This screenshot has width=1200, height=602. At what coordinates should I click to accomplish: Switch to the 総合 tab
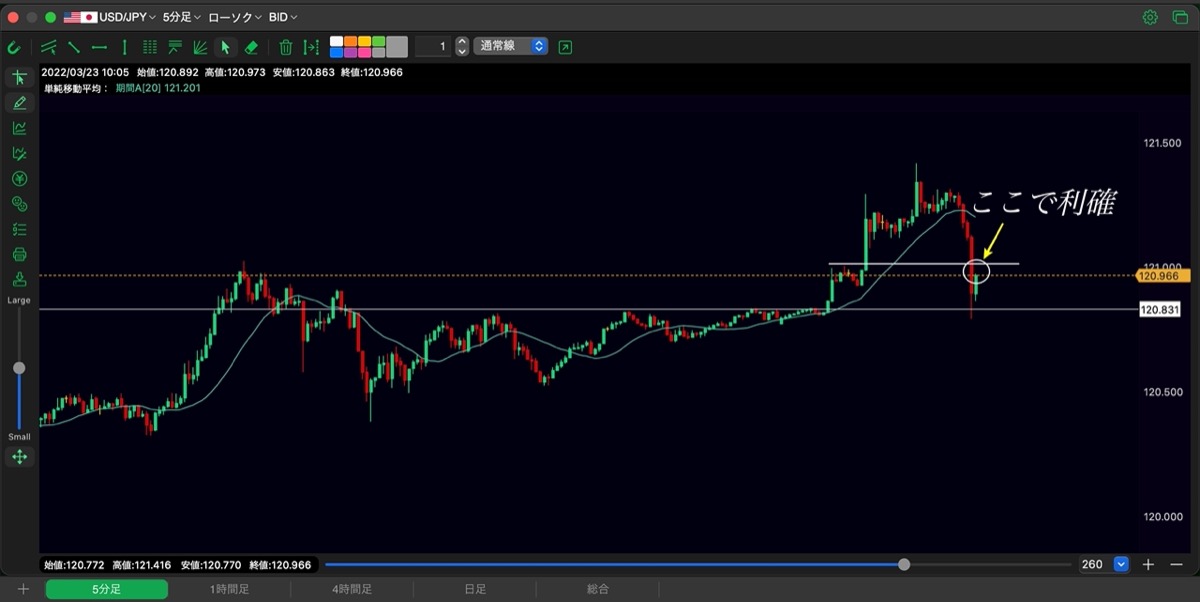point(598,589)
